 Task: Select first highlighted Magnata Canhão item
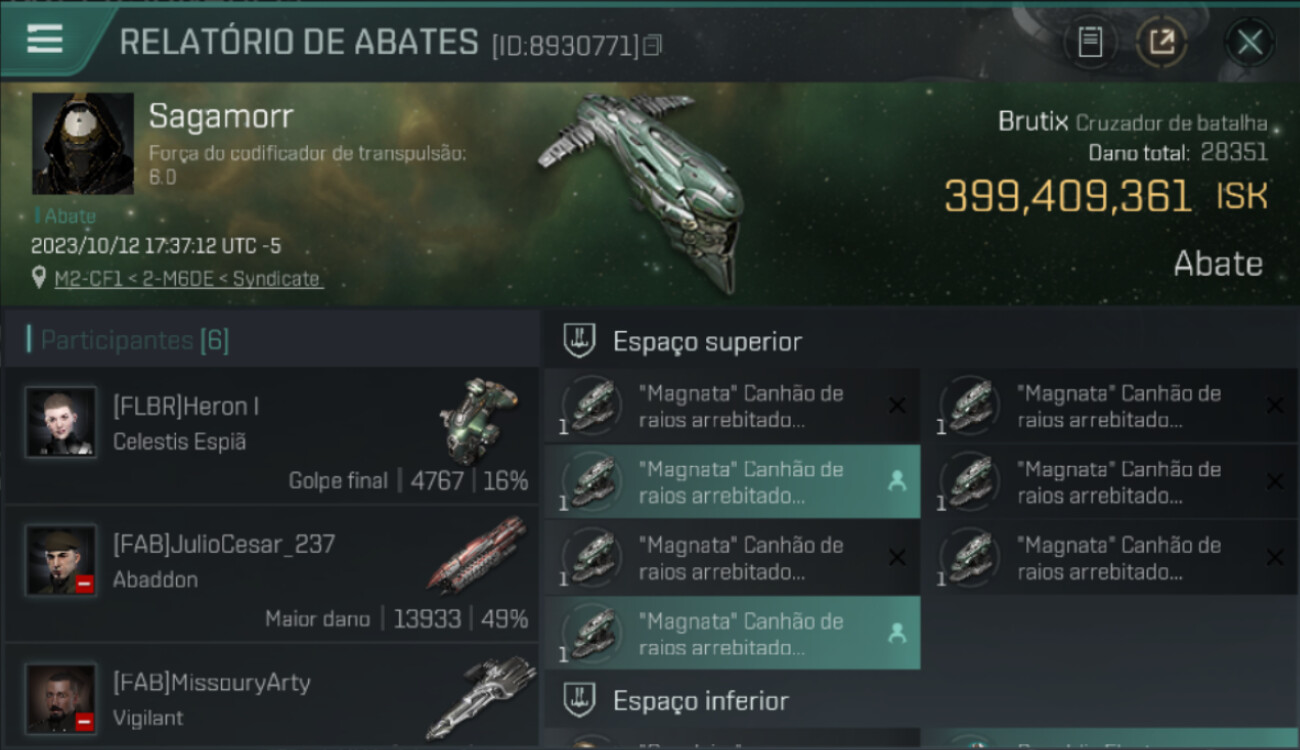pos(732,482)
